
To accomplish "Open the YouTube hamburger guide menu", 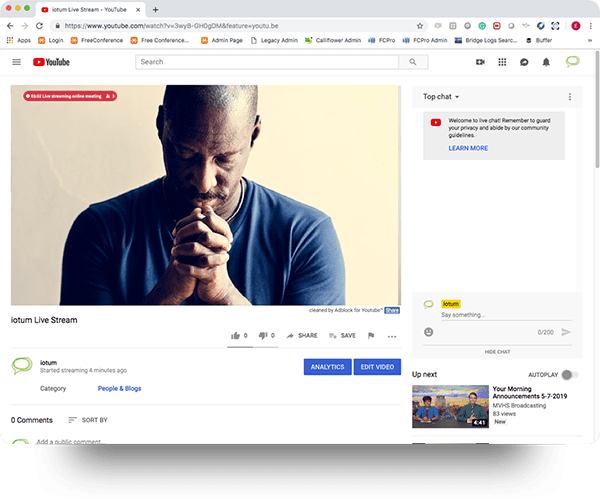I will pyautogui.click(x=16, y=62).
